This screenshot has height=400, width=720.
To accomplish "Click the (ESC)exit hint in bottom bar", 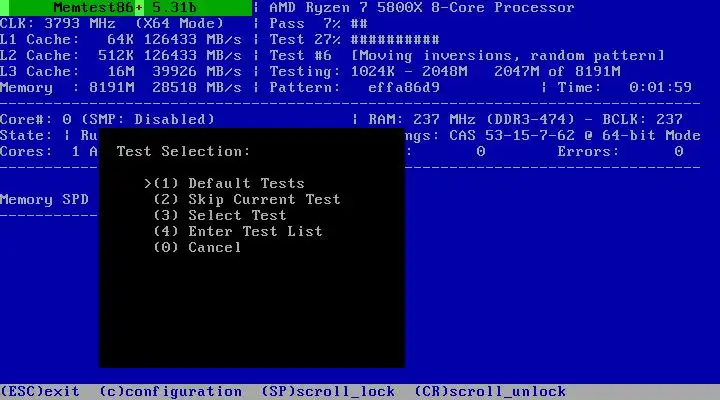I will pos(40,392).
